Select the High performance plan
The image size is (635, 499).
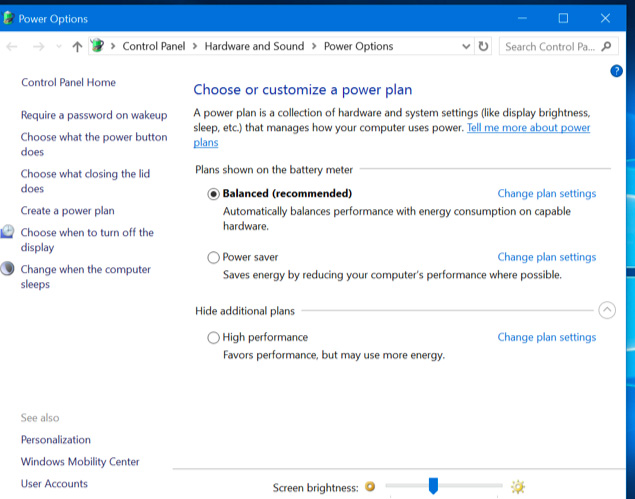tap(213, 337)
